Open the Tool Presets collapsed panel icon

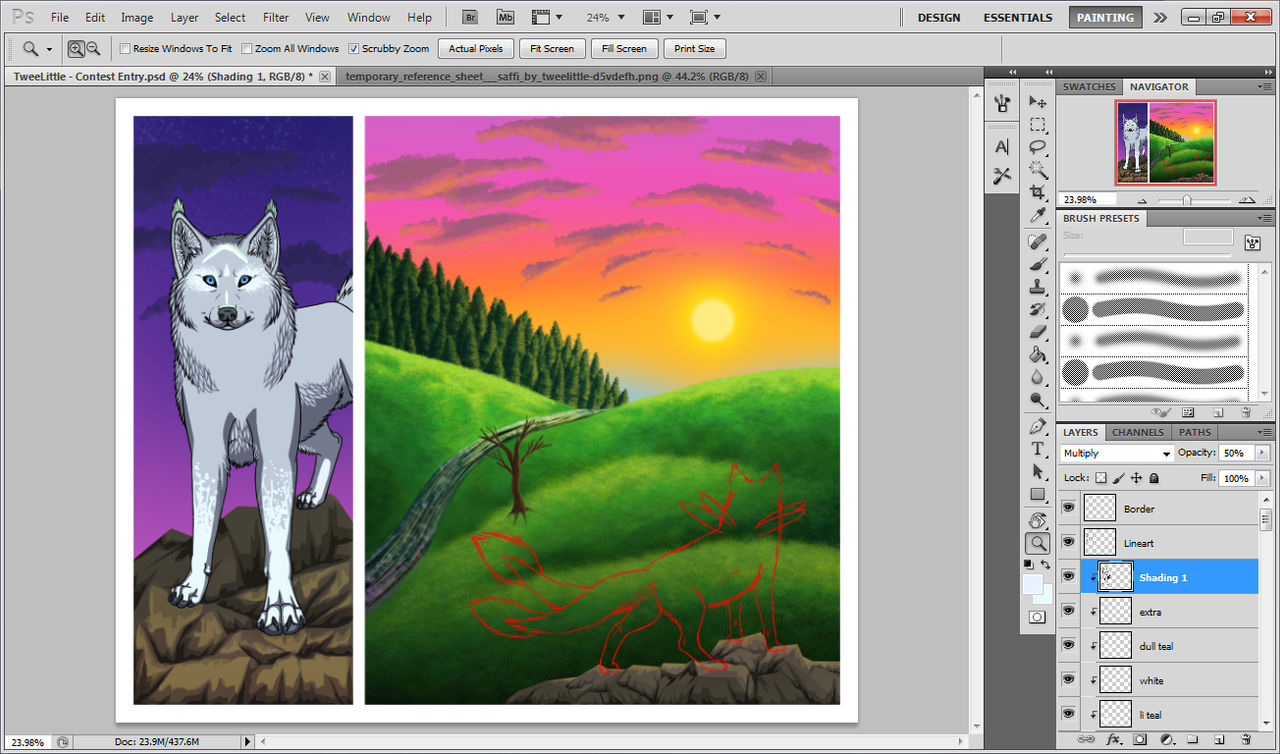(x=1002, y=177)
